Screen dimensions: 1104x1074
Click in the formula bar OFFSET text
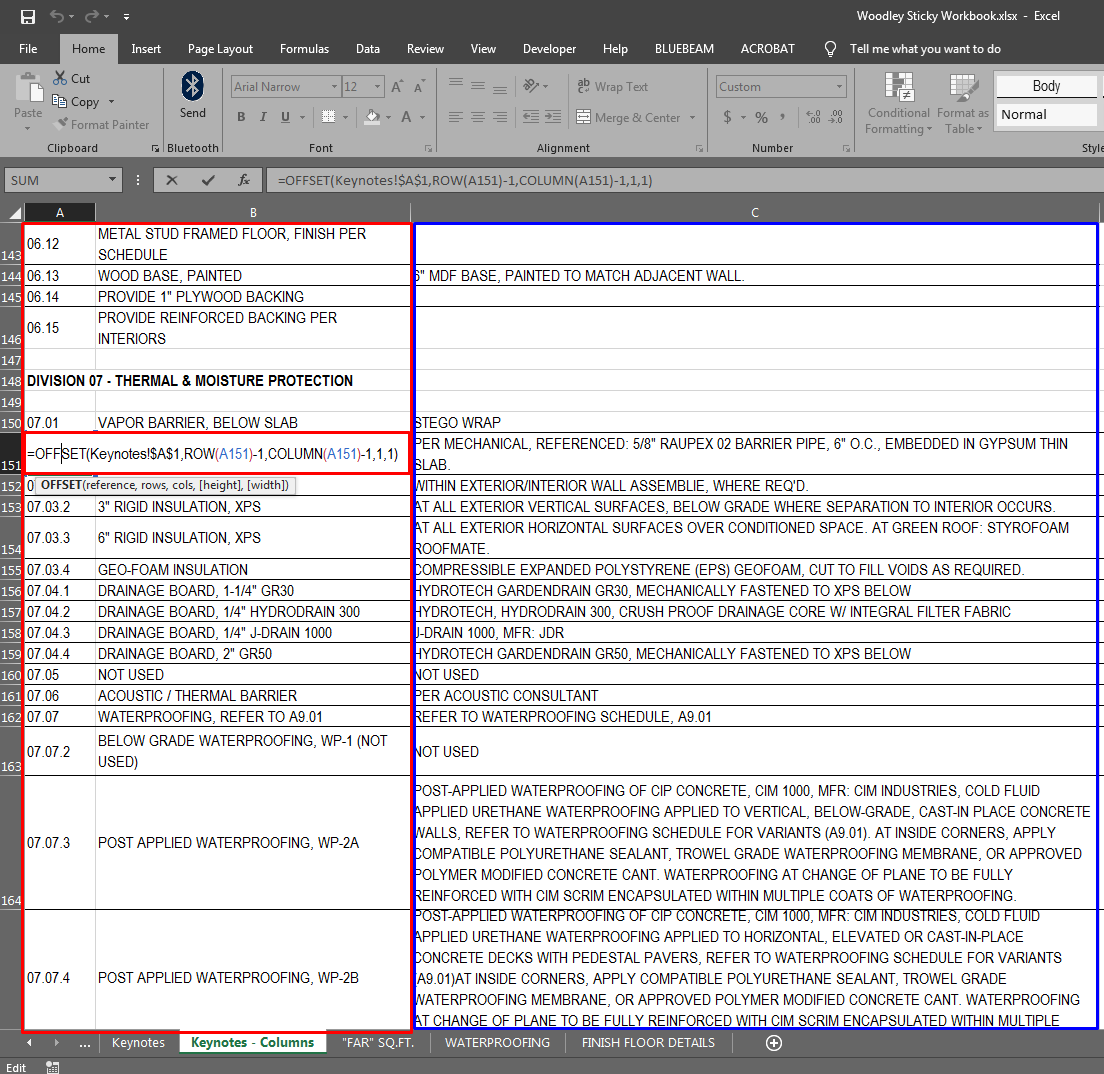(465, 180)
